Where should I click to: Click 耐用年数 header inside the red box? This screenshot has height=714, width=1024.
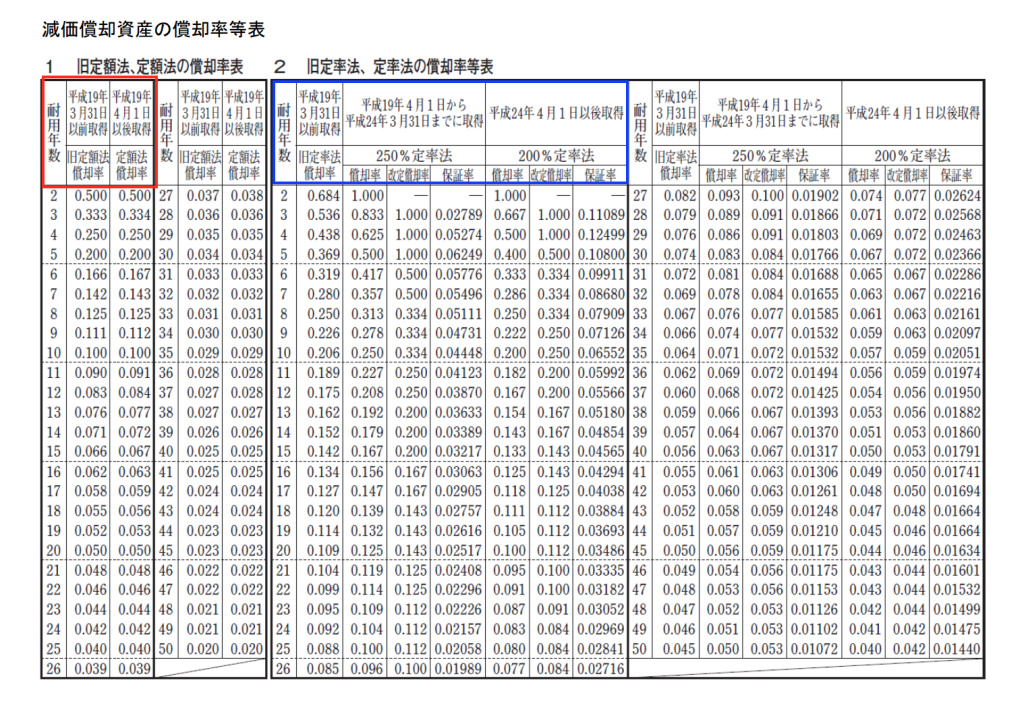tap(53, 133)
